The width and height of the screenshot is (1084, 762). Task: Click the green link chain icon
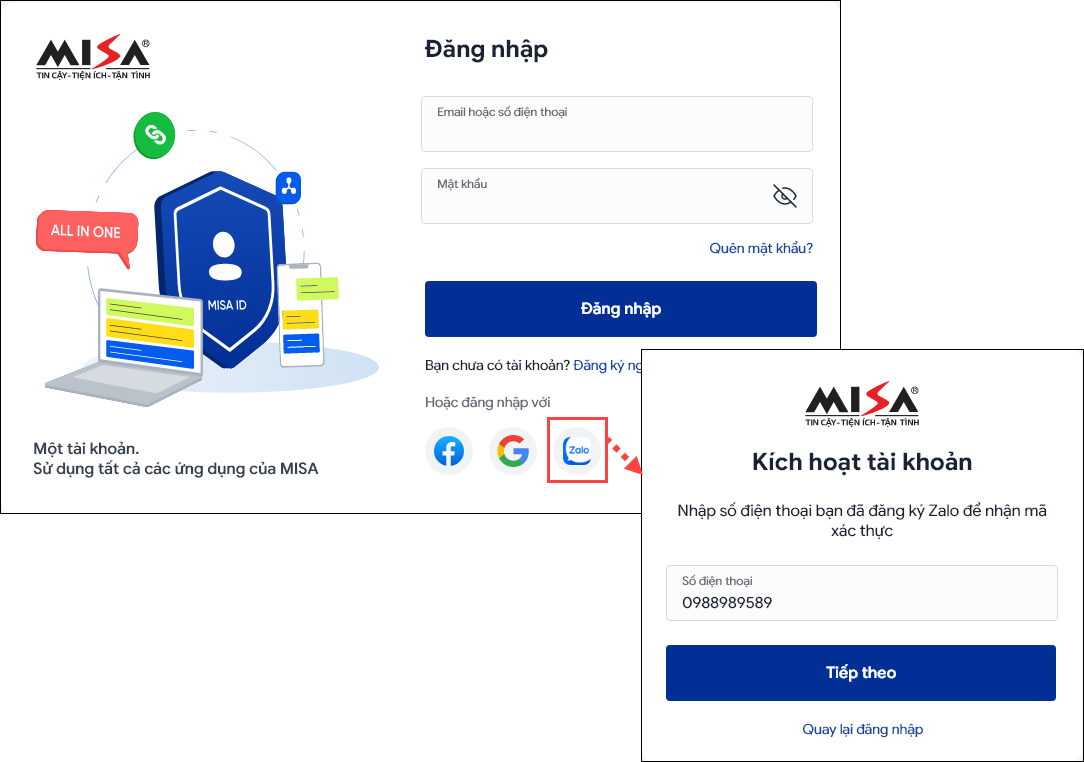pyautogui.click(x=154, y=136)
